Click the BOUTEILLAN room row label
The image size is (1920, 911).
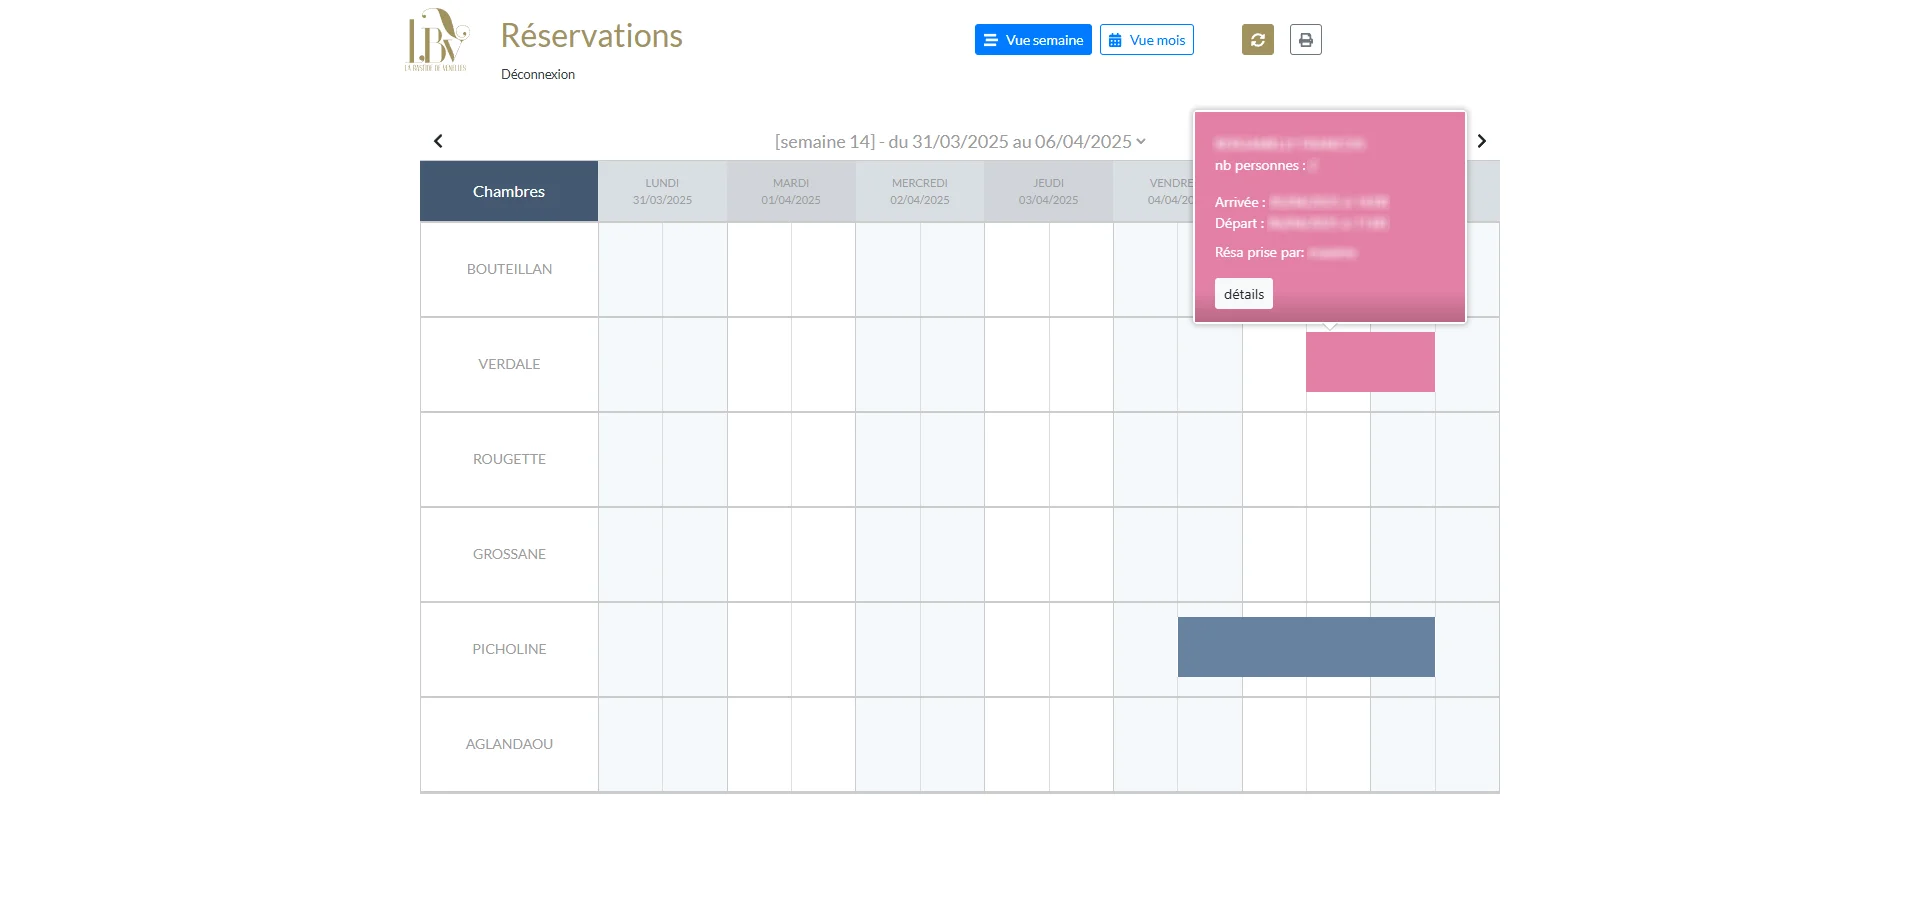(509, 270)
